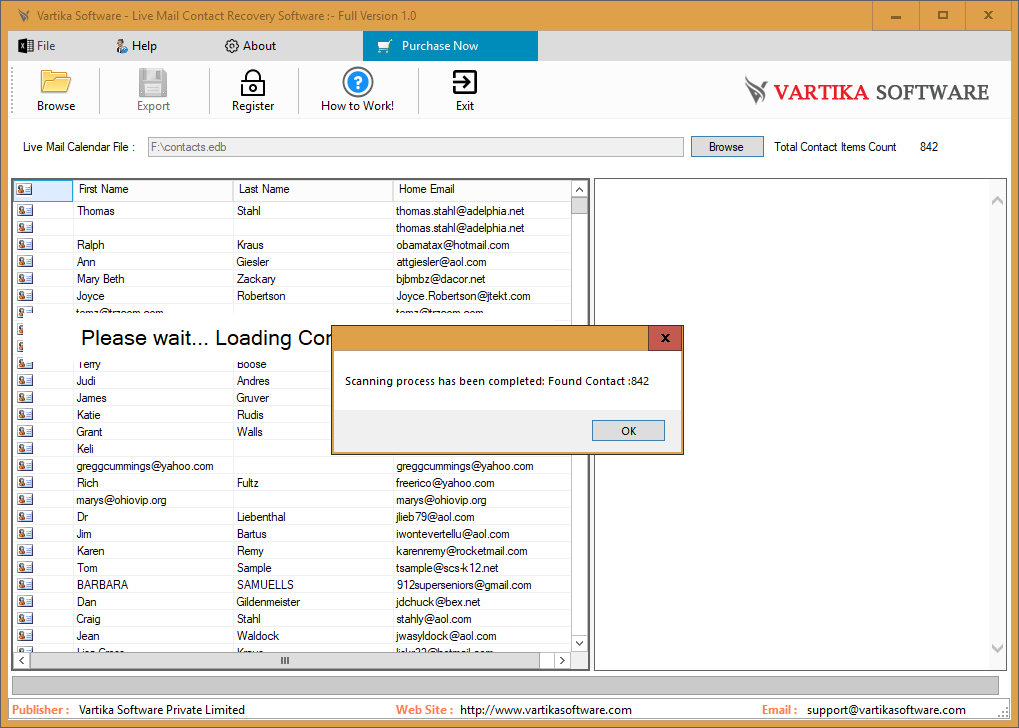Click contact card icon beside Rich Fultz
Image resolution: width=1019 pixels, height=728 pixels.
point(25,482)
